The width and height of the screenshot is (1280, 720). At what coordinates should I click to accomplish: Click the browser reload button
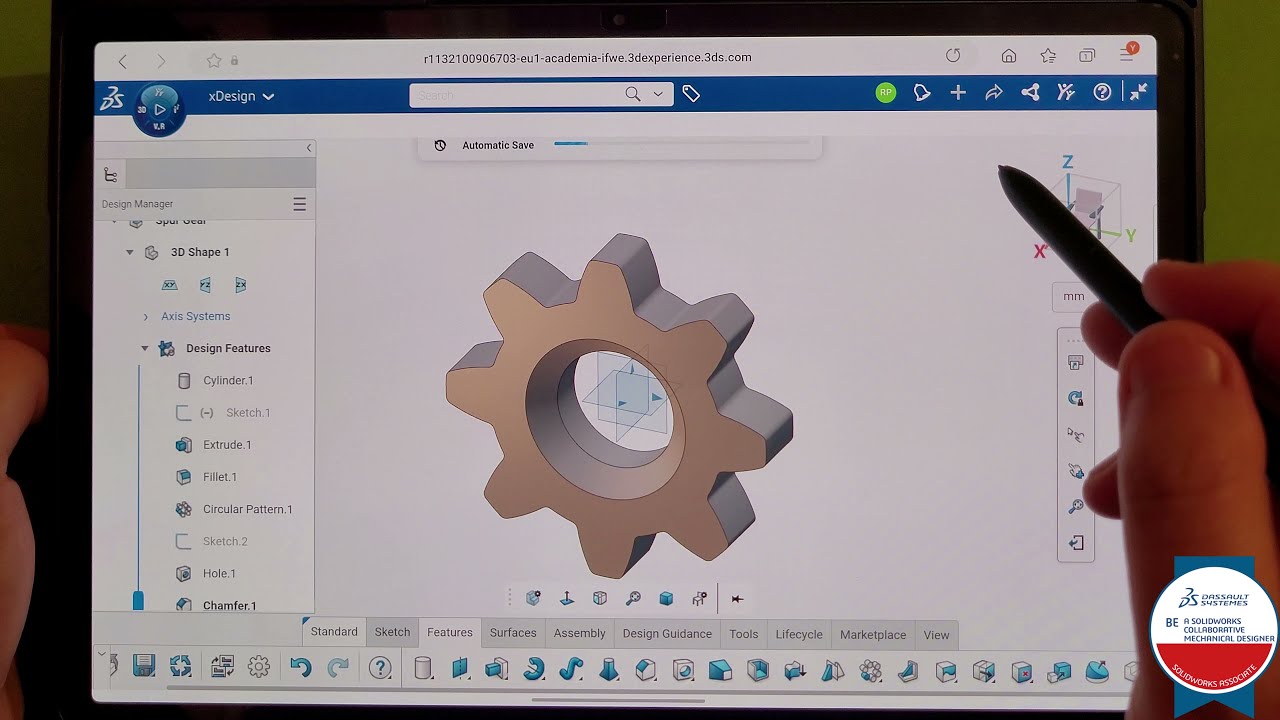[953, 56]
